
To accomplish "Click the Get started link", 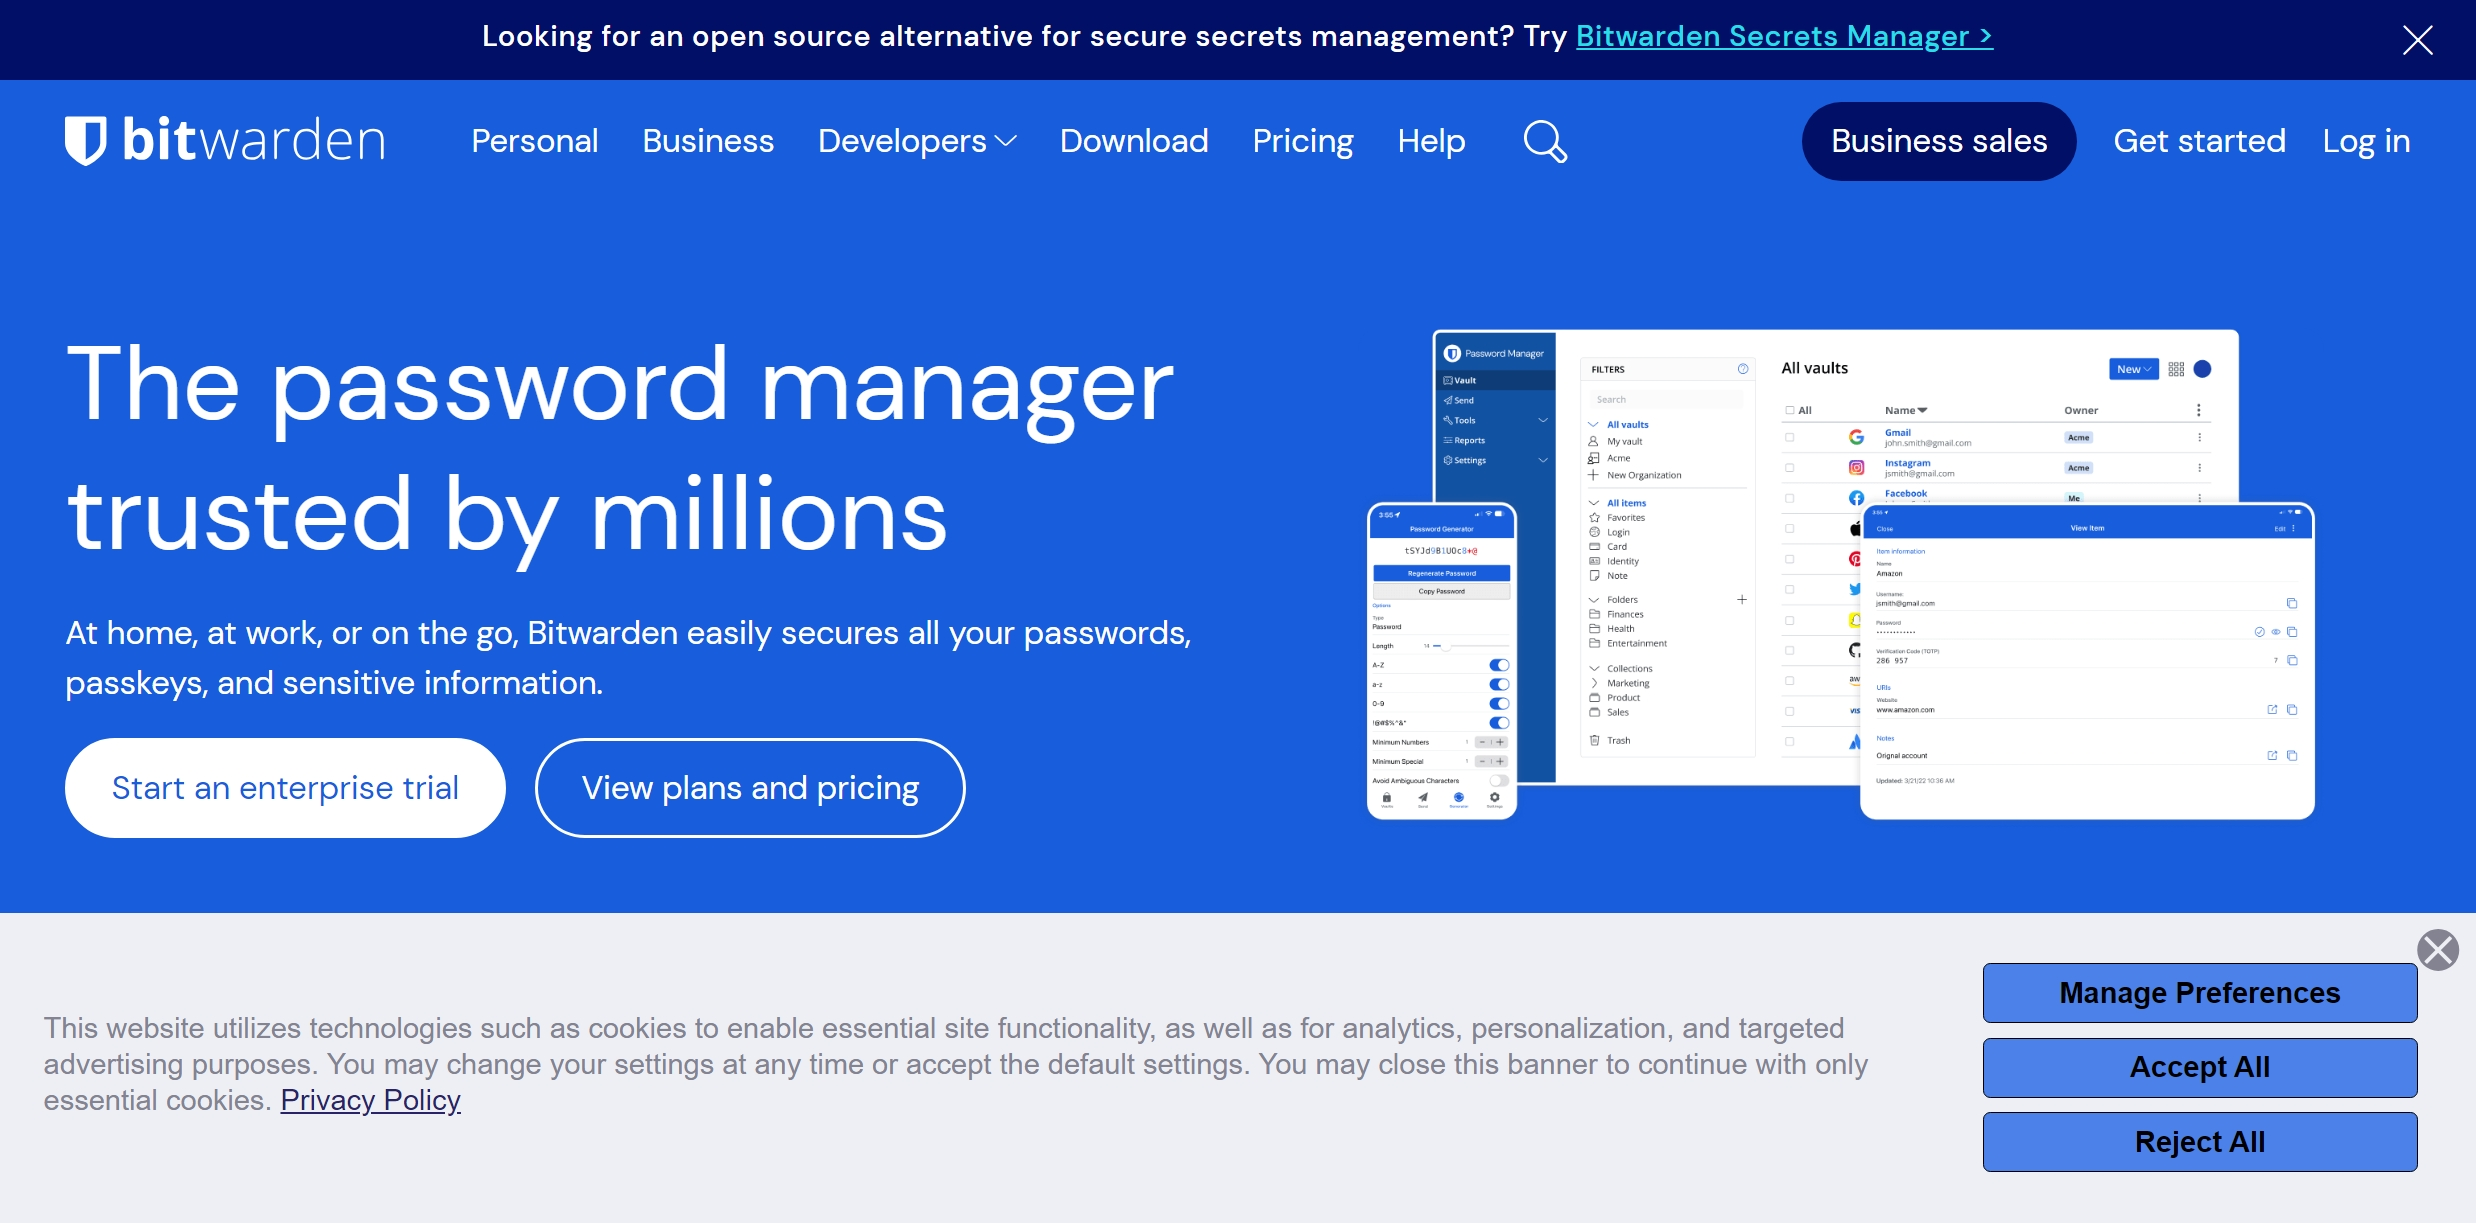I will click(x=2199, y=141).
